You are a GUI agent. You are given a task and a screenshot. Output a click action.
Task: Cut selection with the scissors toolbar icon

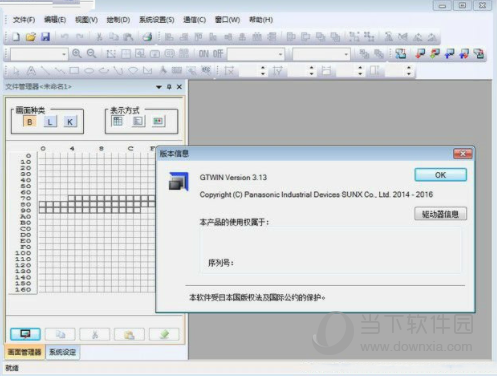[99, 37]
